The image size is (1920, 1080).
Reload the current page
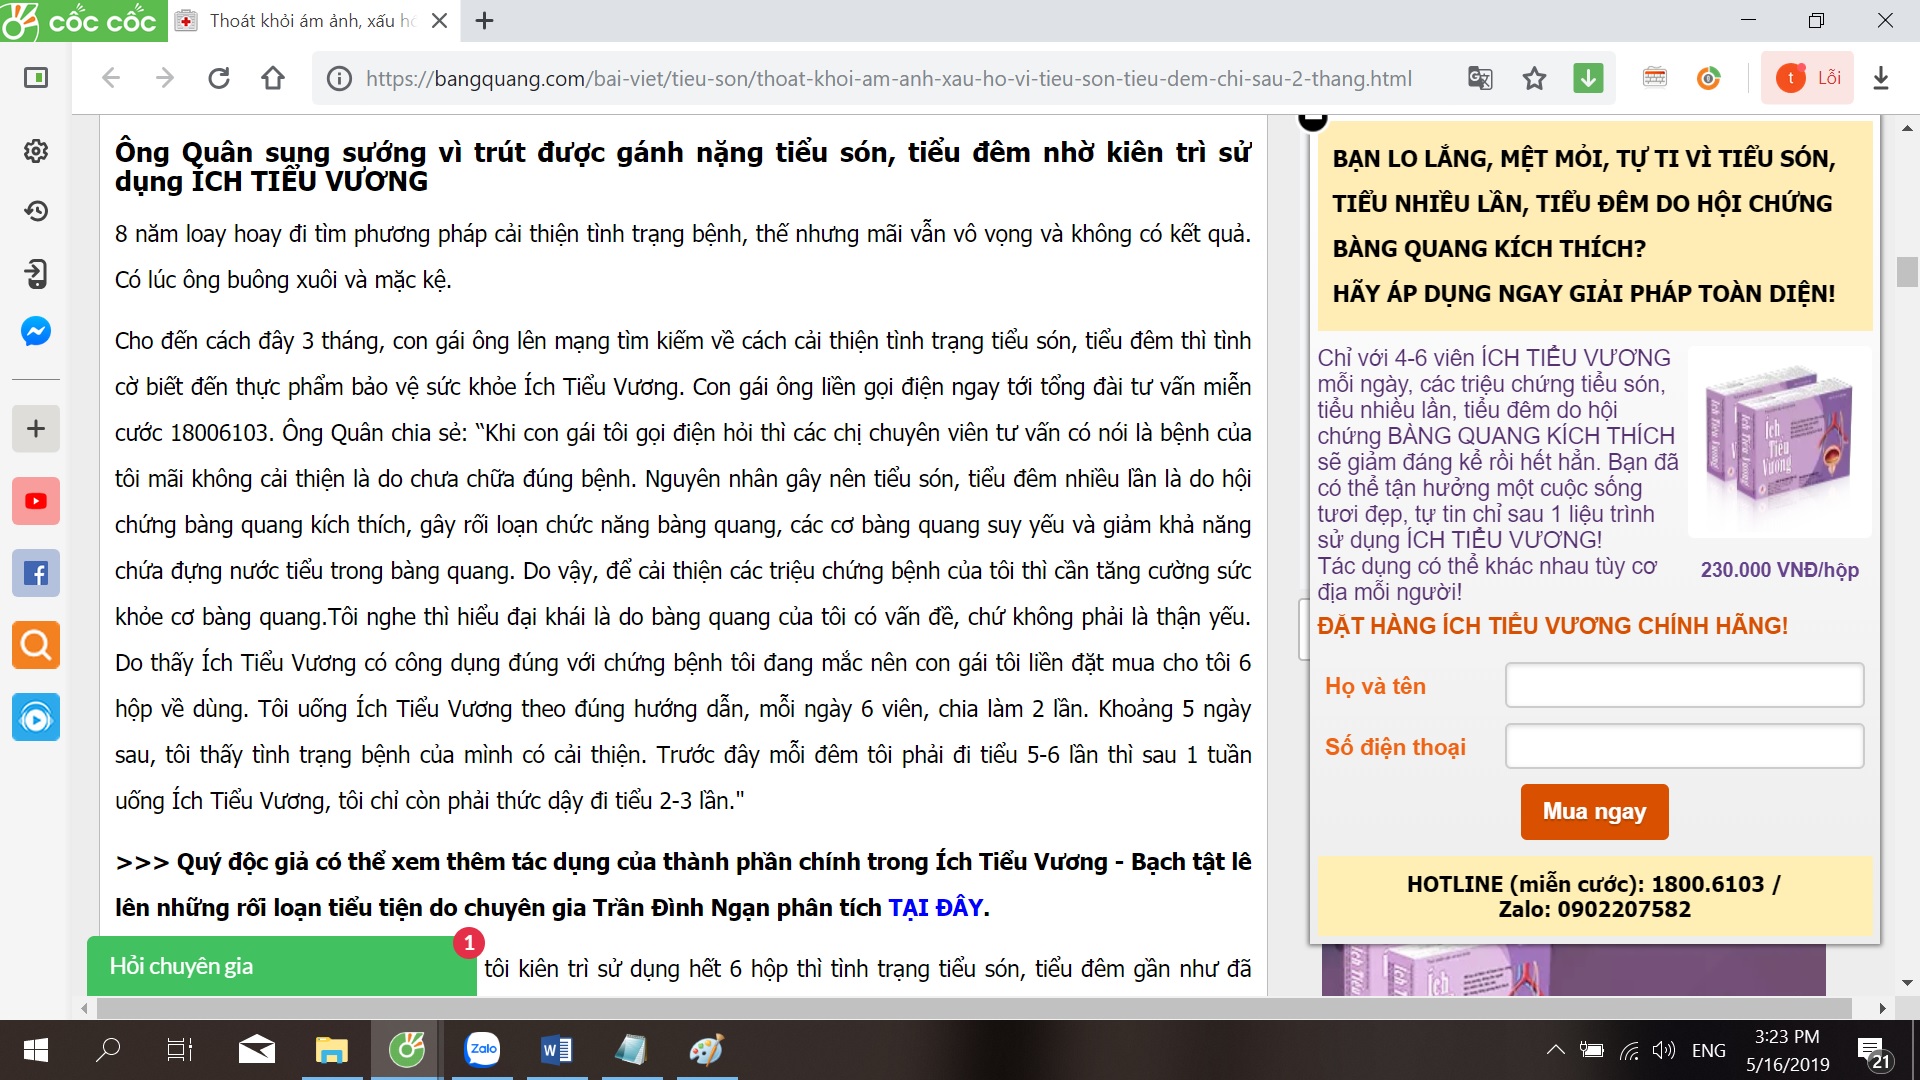[x=219, y=78]
